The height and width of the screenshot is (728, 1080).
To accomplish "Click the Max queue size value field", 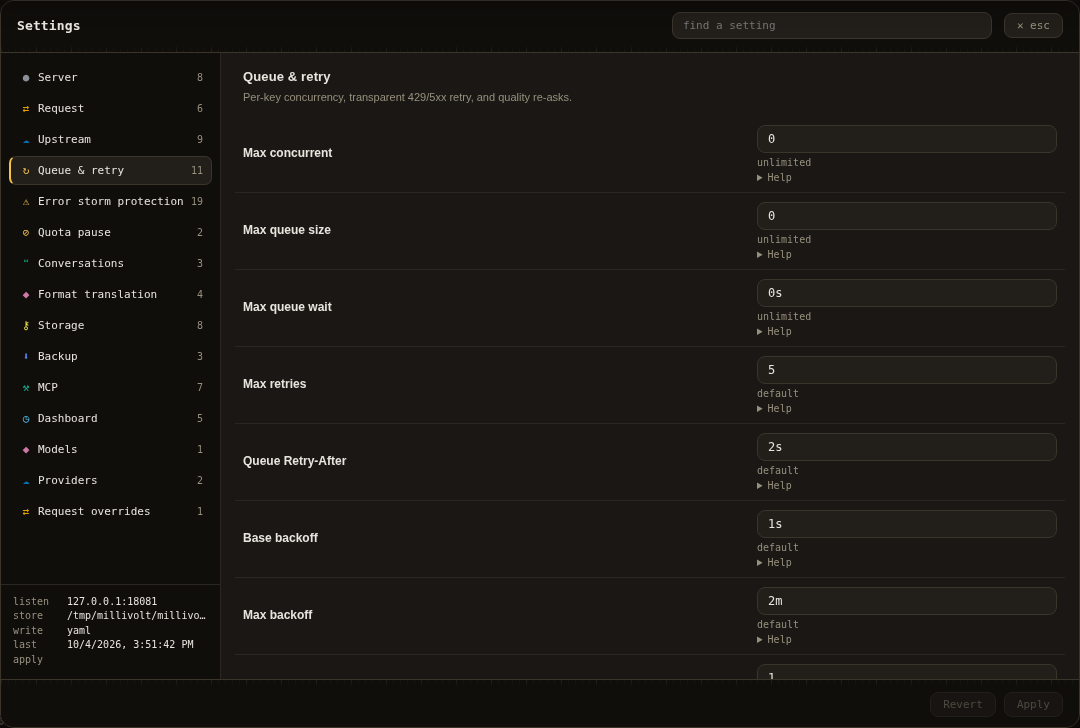I will click(x=906, y=216).
